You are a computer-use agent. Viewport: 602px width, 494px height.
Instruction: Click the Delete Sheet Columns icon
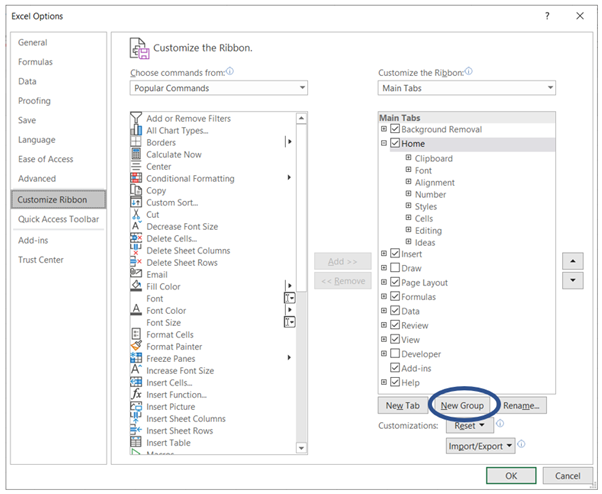pos(136,250)
